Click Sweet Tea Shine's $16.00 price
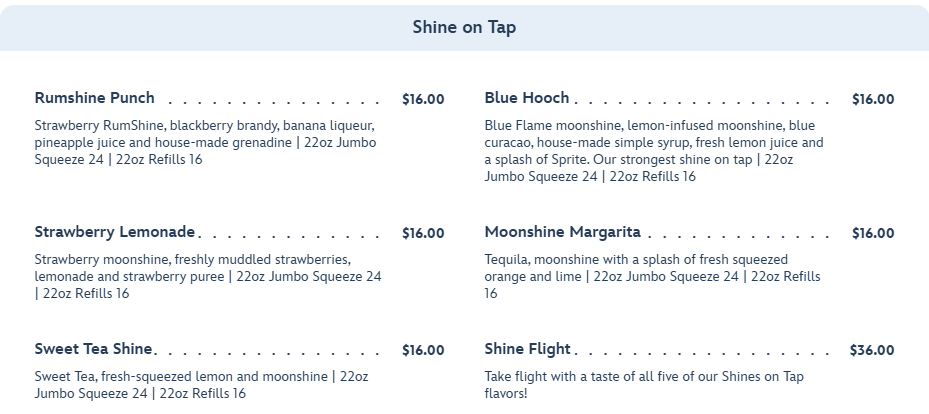 [x=423, y=350]
